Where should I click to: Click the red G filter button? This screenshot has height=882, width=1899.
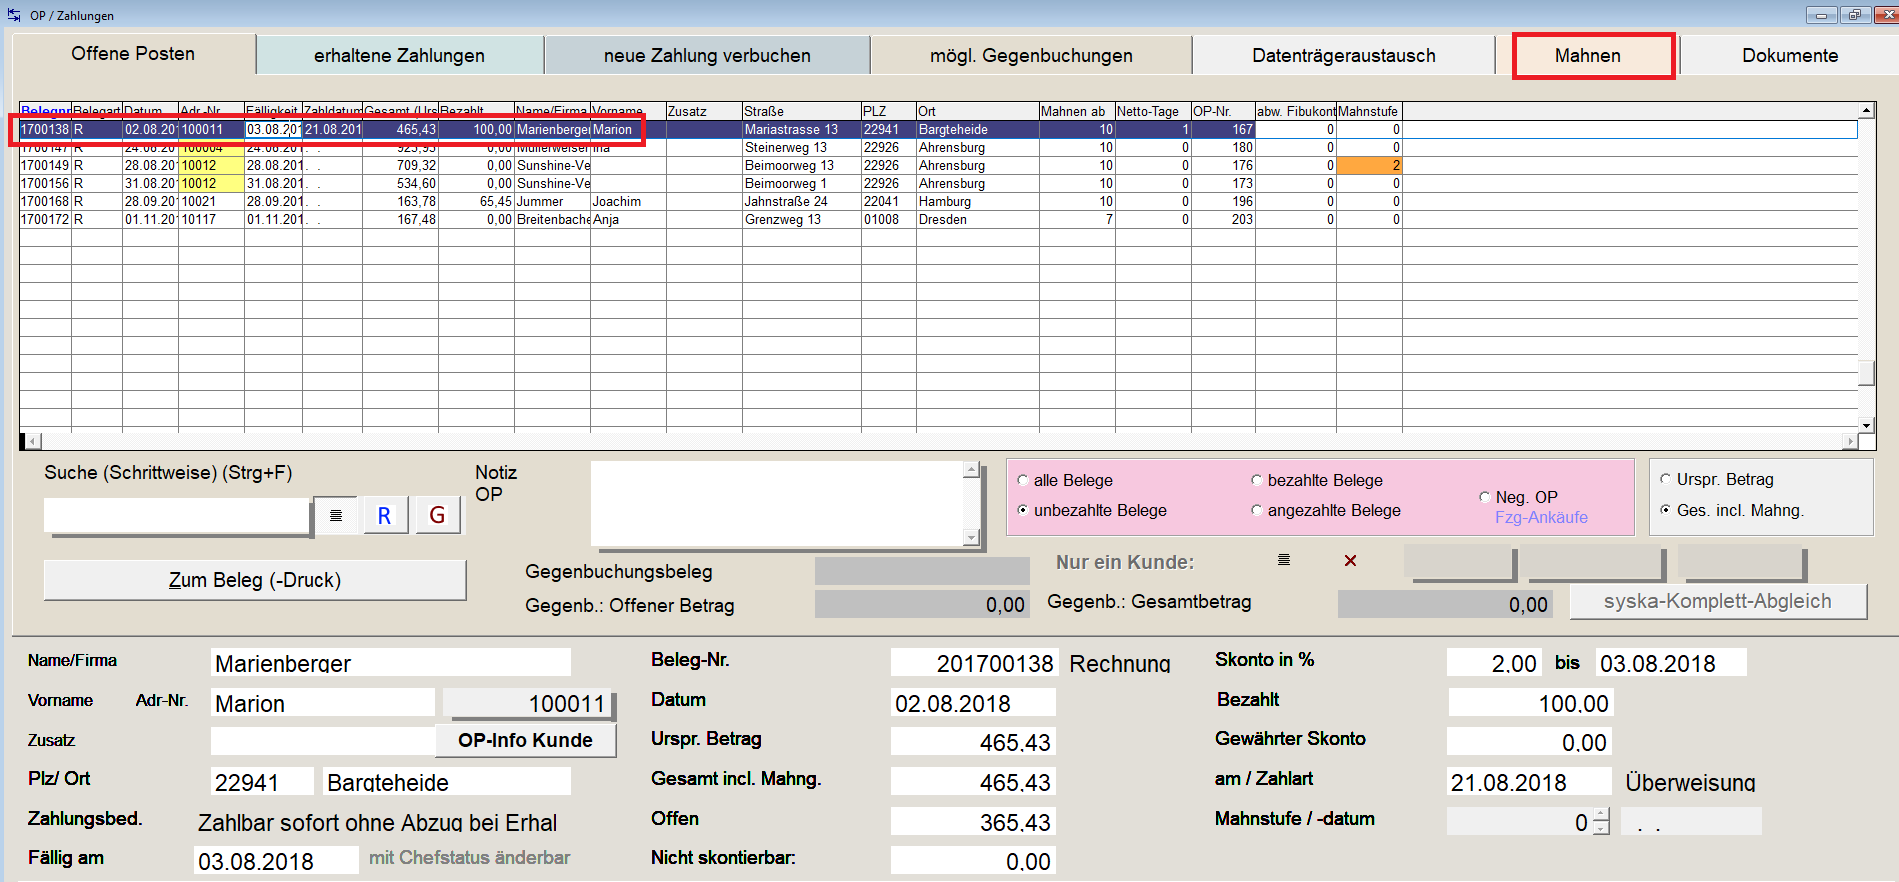[x=437, y=515]
